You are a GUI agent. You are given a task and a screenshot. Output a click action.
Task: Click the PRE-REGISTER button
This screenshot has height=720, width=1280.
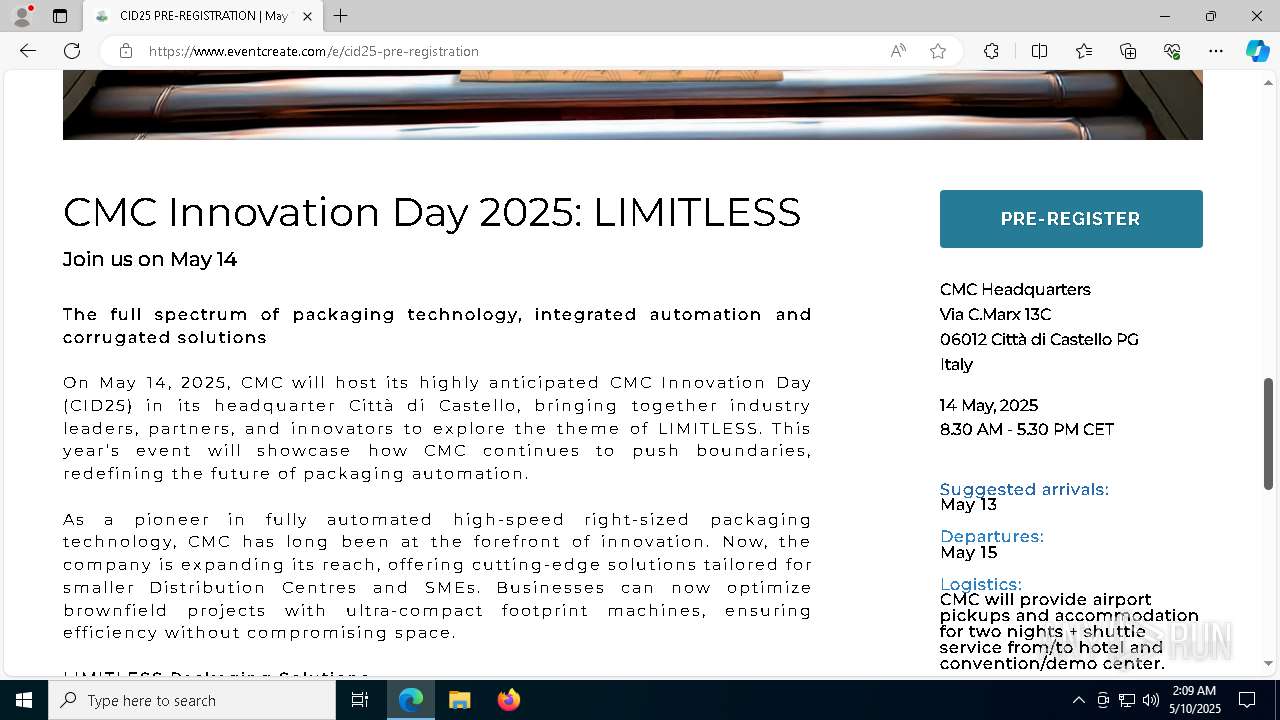1071,219
